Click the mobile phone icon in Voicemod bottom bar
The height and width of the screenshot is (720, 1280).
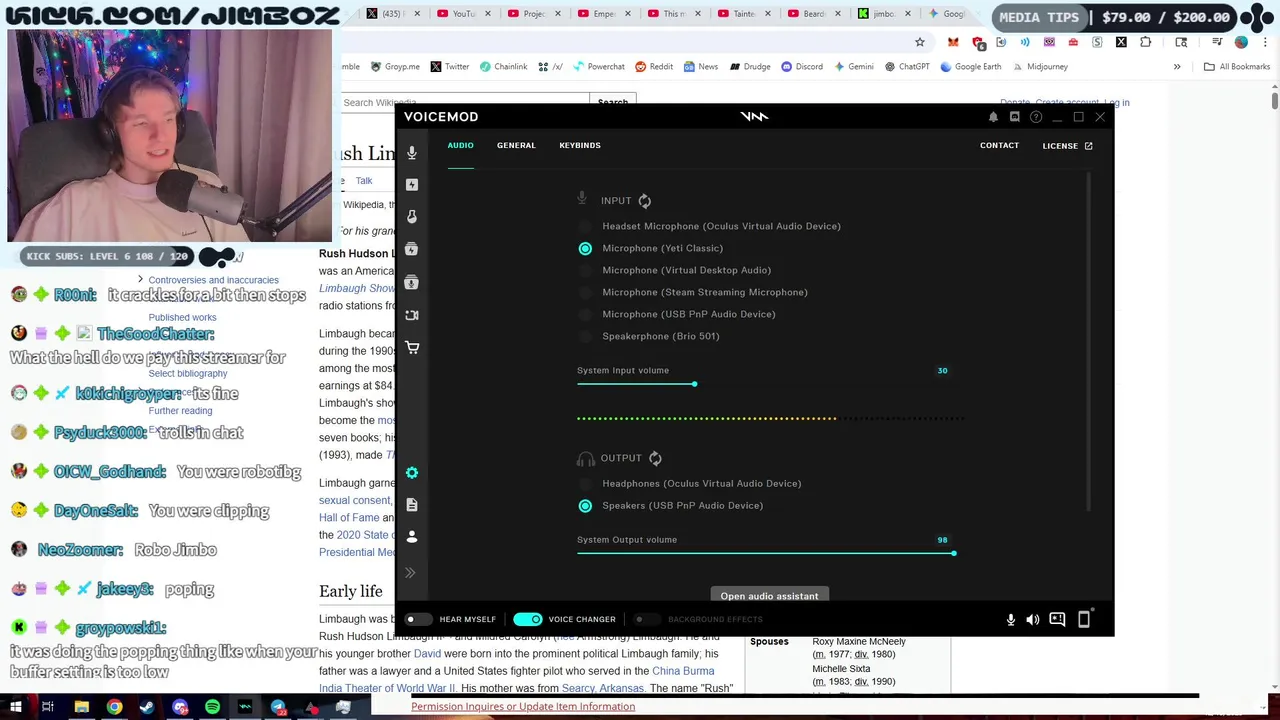point(1084,620)
